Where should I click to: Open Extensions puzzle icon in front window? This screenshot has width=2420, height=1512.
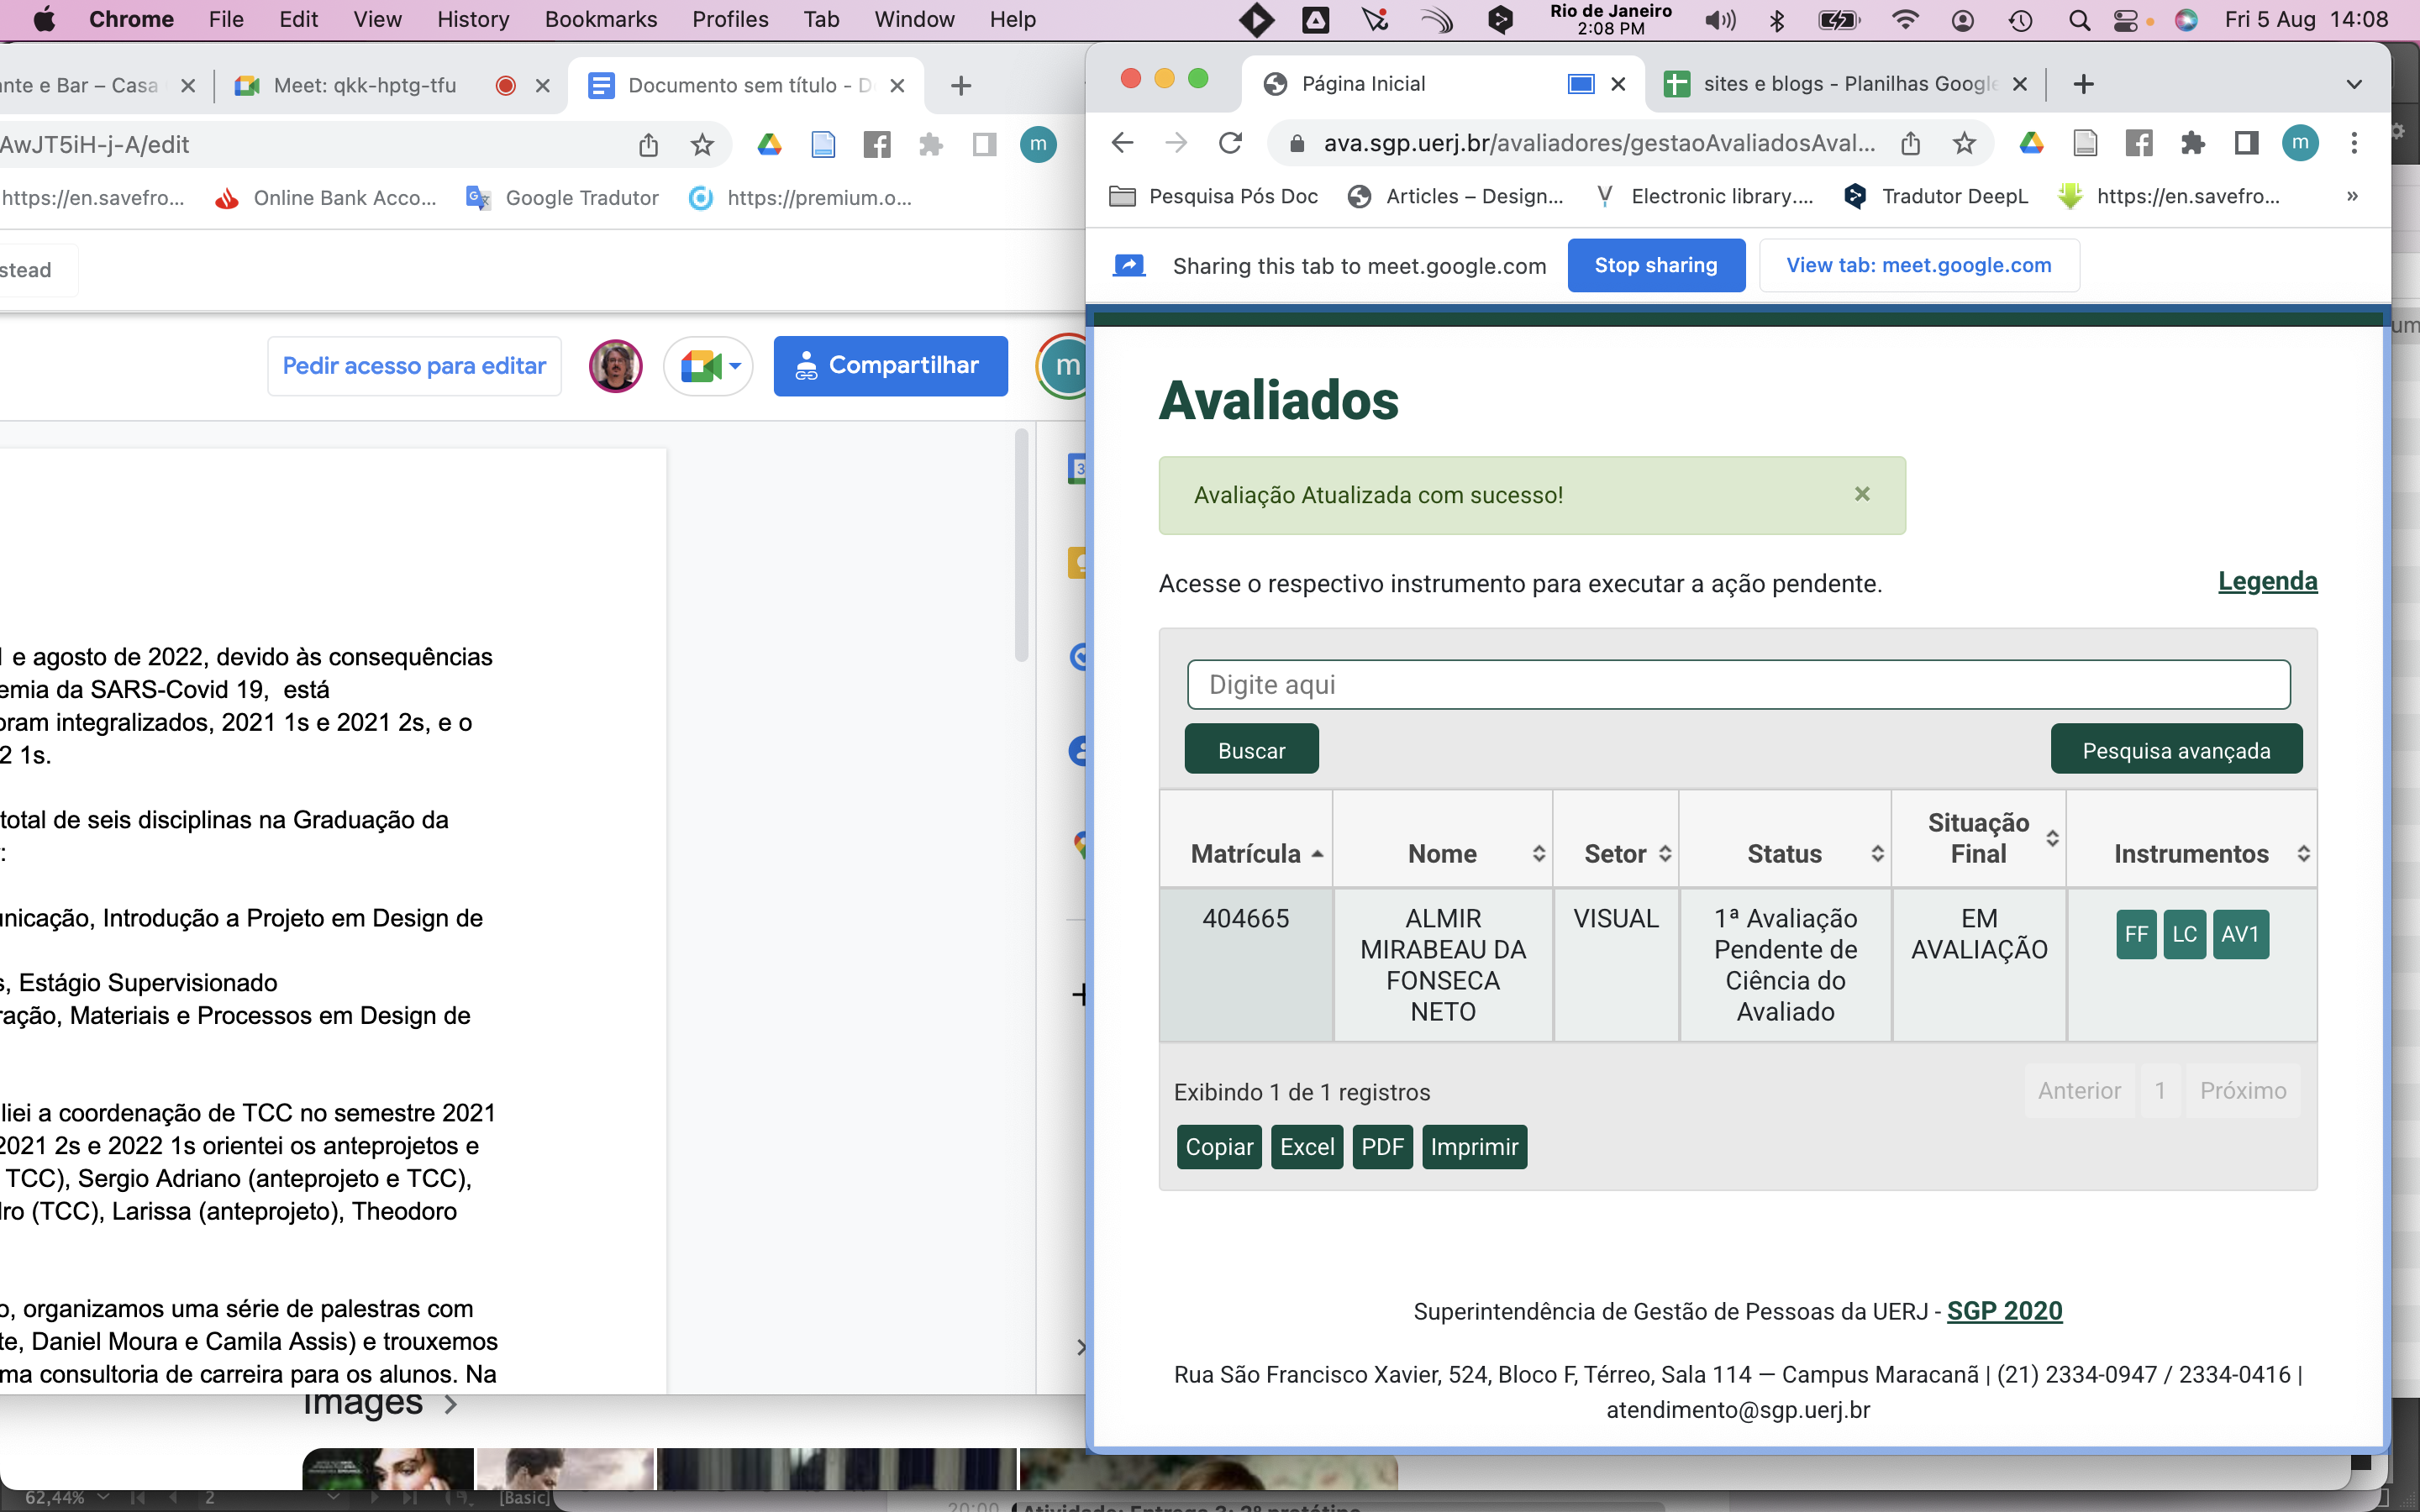2193,143
